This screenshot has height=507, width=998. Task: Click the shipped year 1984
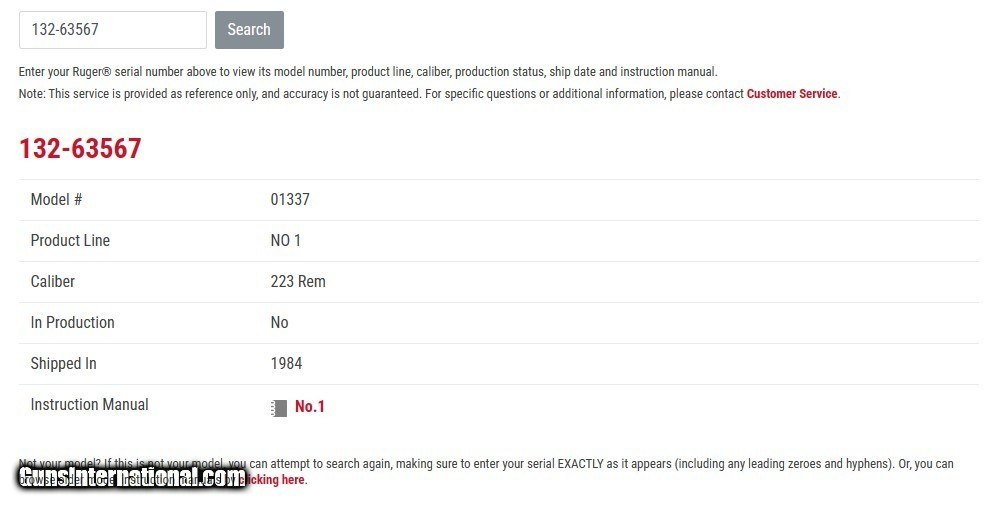pyautogui.click(x=286, y=364)
